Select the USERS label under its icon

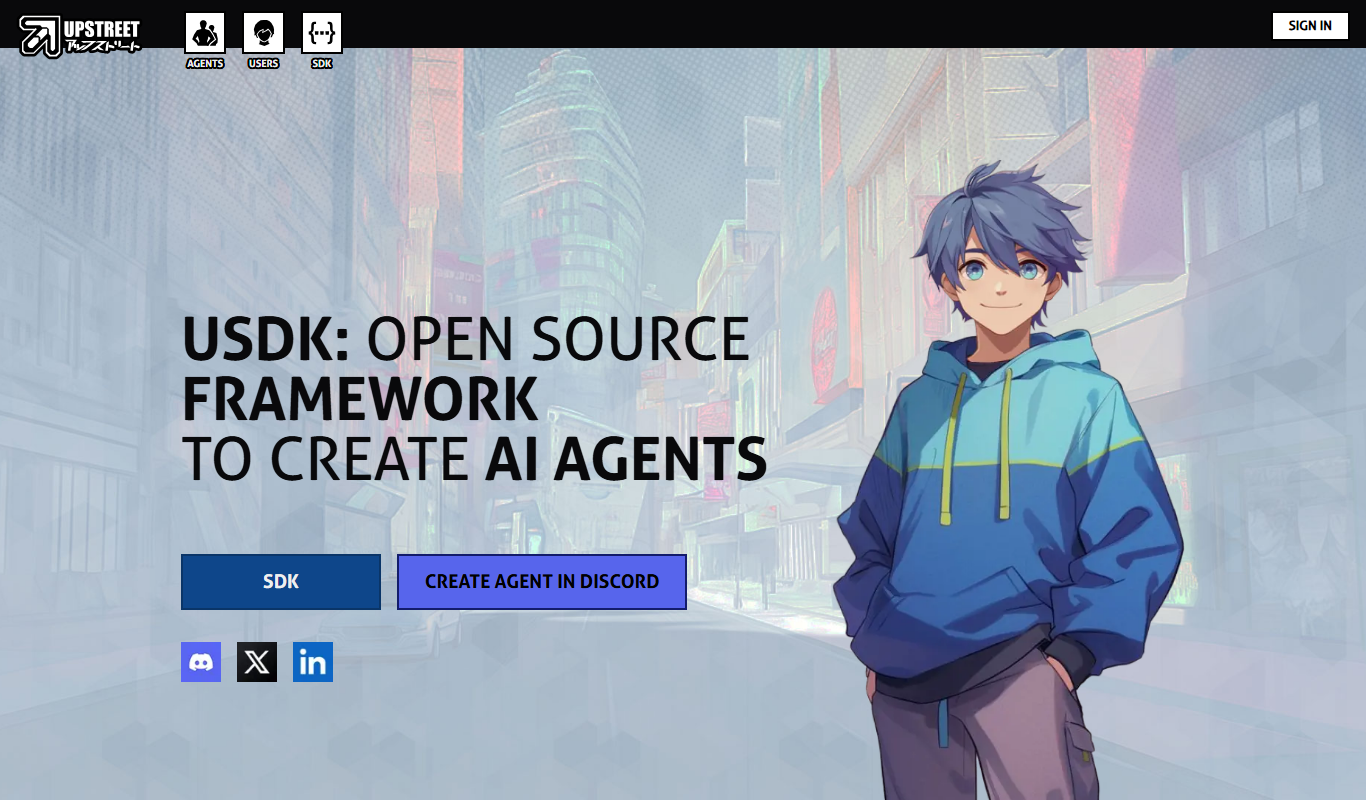pos(264,64)
